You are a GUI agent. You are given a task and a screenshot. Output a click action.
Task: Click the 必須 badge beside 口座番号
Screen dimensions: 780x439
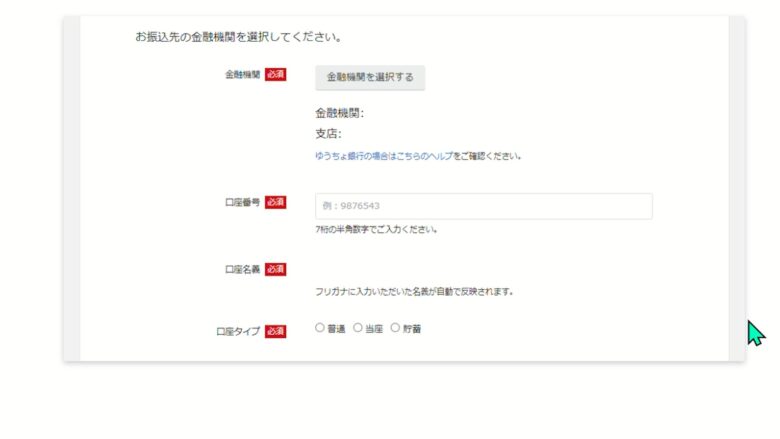pyautogui.click(x=276, y=202)
